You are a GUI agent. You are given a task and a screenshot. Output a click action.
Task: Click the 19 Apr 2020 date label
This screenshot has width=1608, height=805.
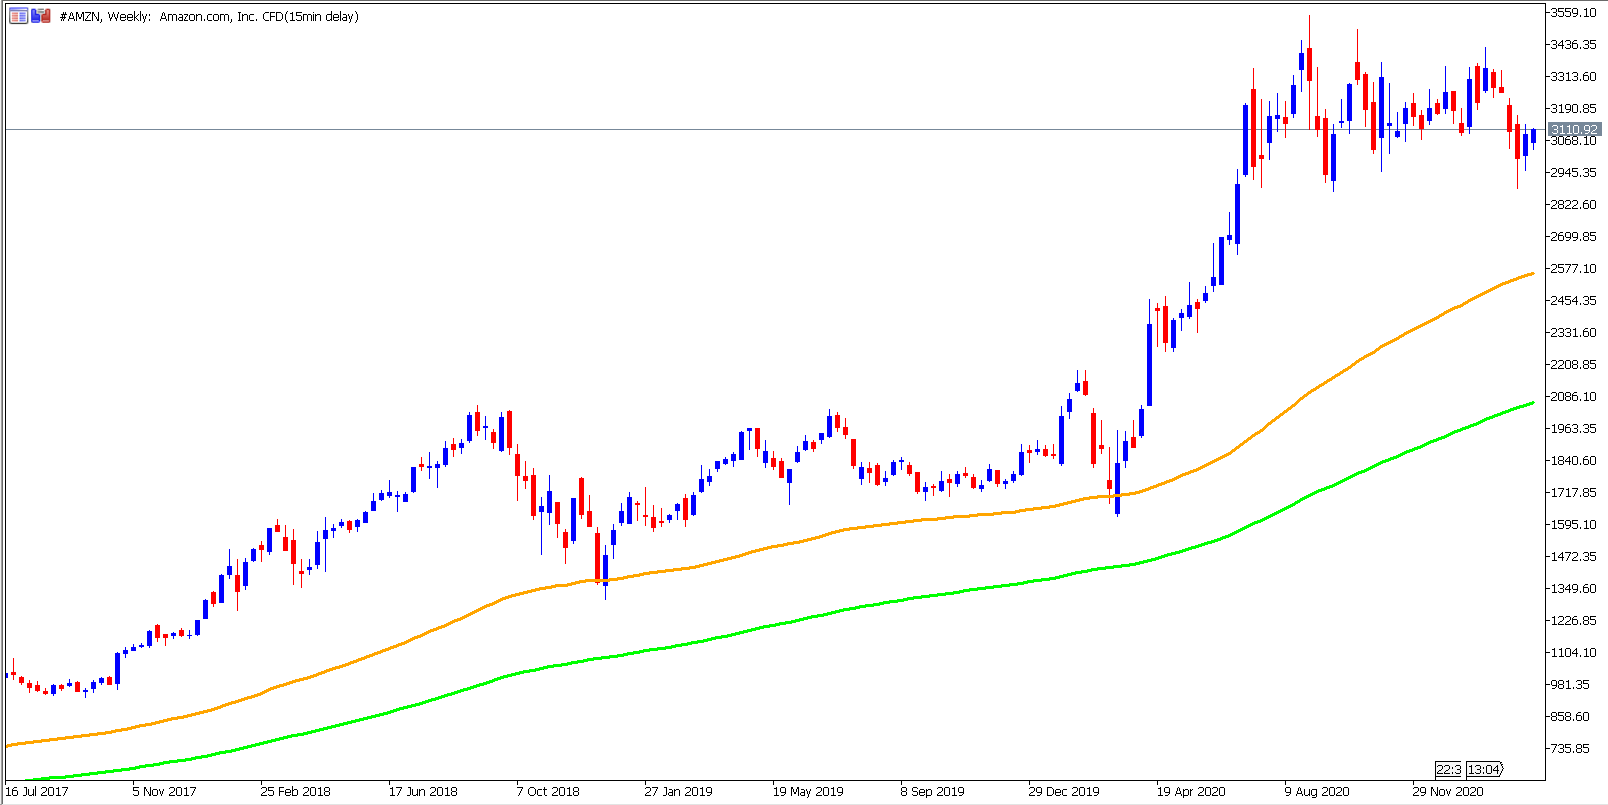click(x=1191, y=791)
